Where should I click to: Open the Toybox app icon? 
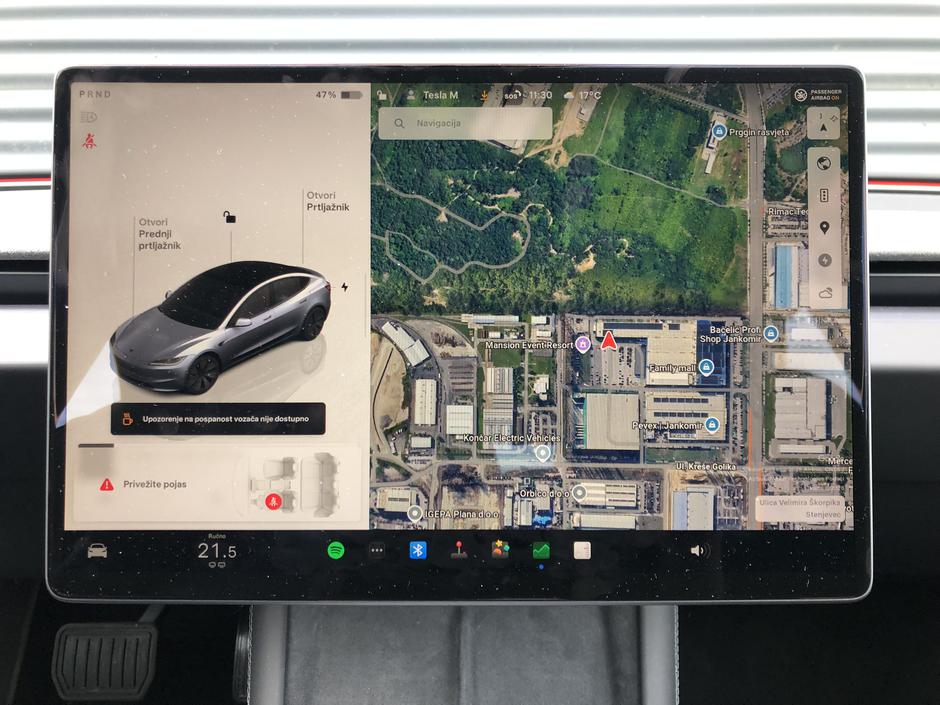(x=500, y=549)
